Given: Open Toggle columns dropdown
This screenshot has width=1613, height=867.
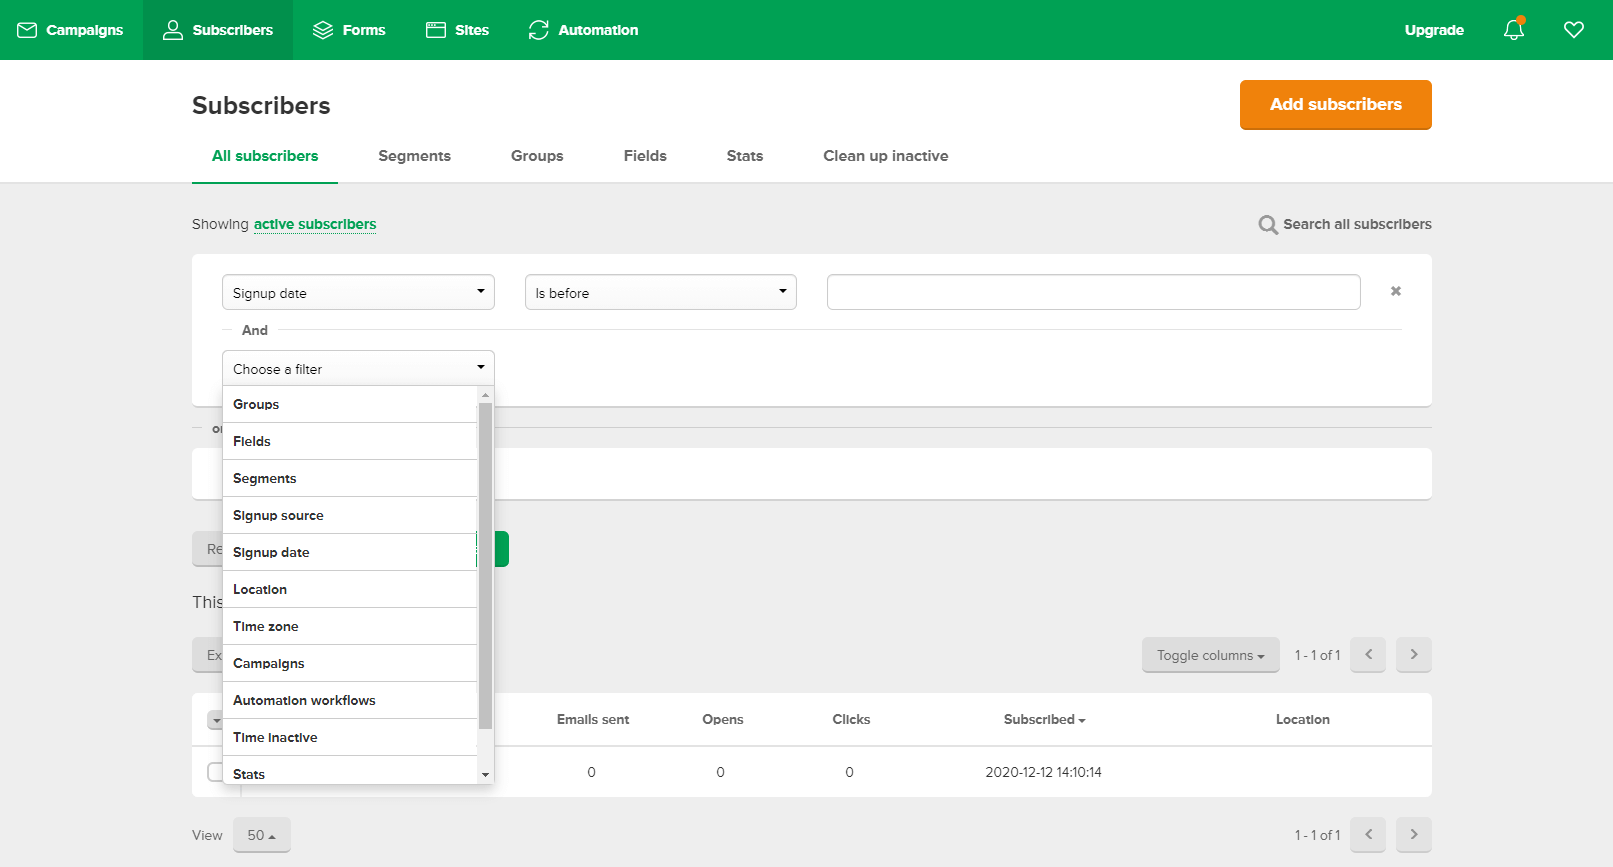Looking at the screenshot, I should pos(1211,655).
